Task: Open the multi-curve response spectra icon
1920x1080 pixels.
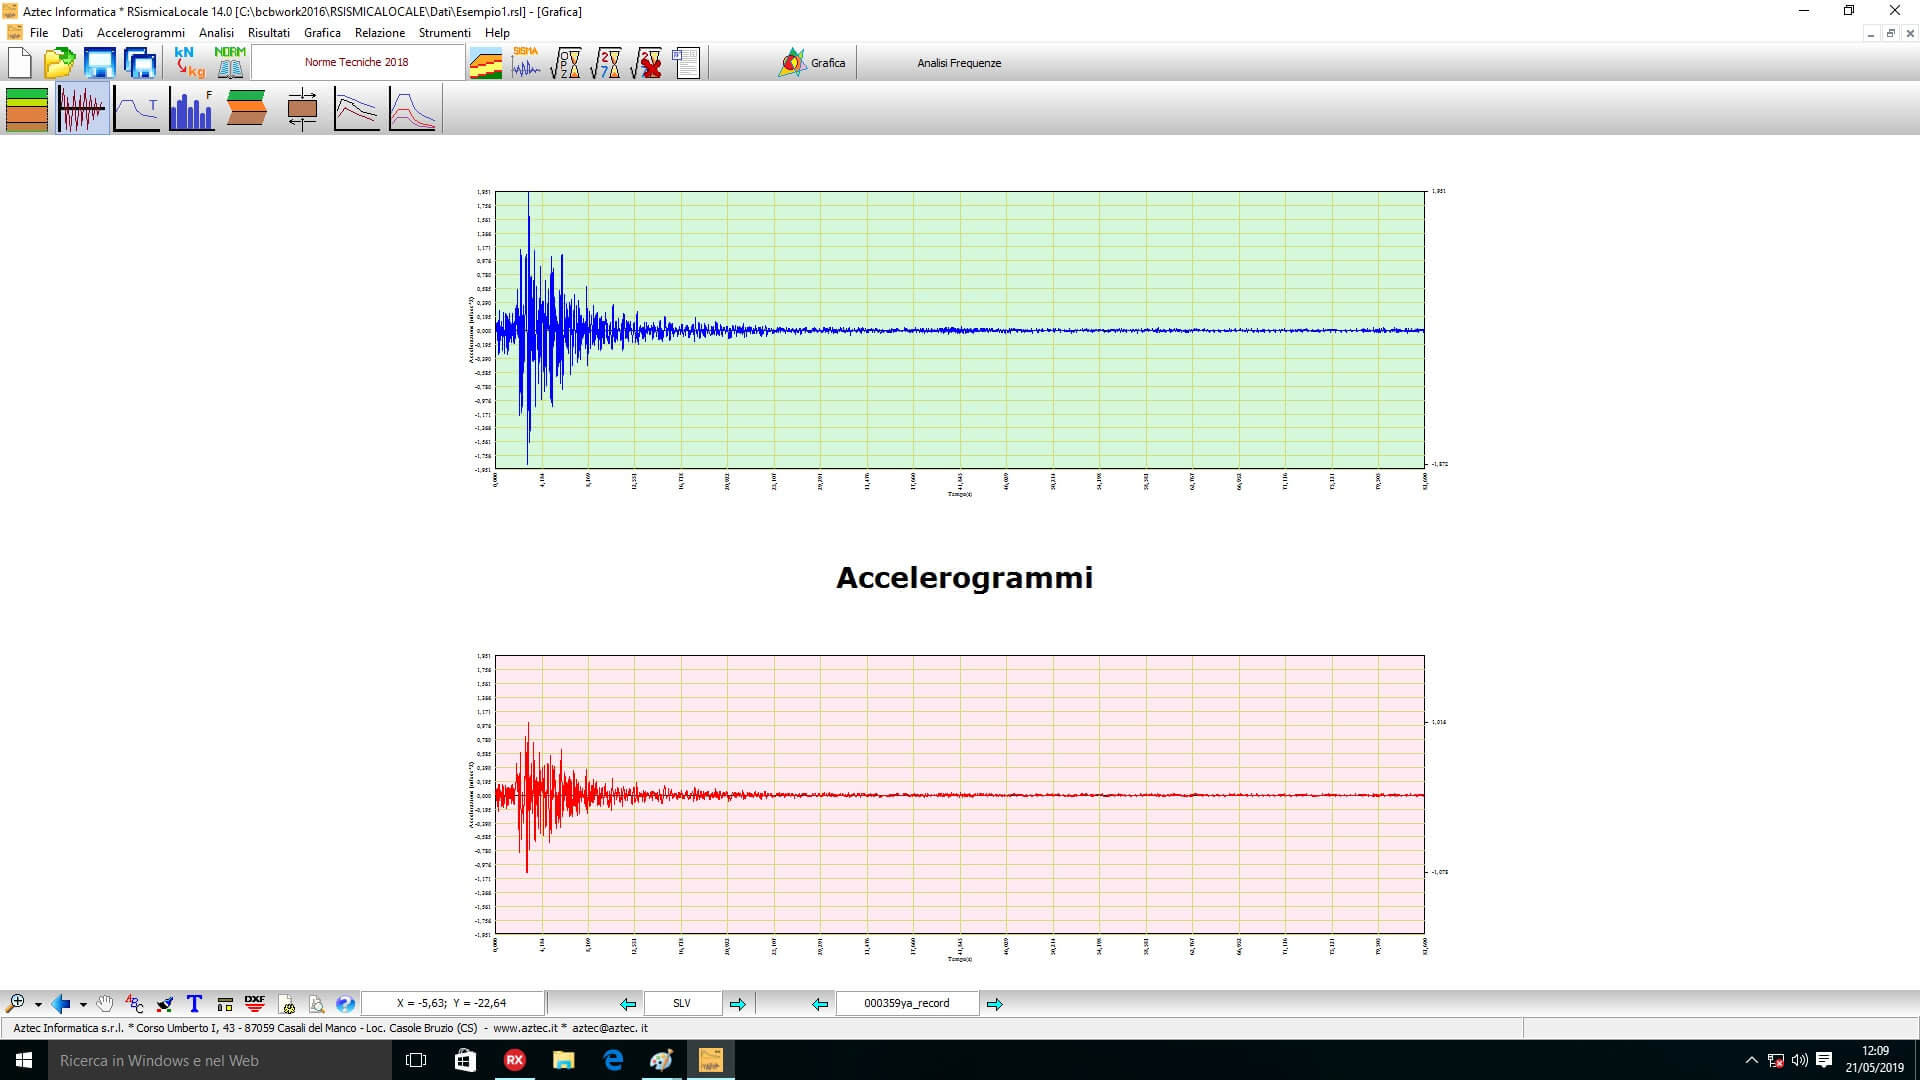Action: pos(356,109)
